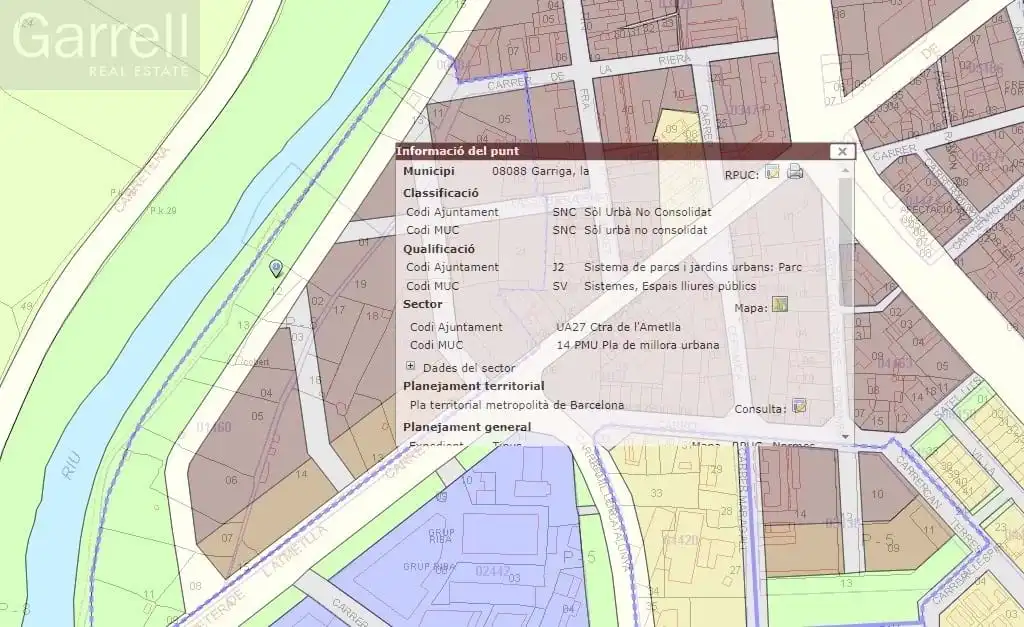Open the sector Mapa icon
The height and width of the screenshot is (627, 1024).
(x=780, y=304)
